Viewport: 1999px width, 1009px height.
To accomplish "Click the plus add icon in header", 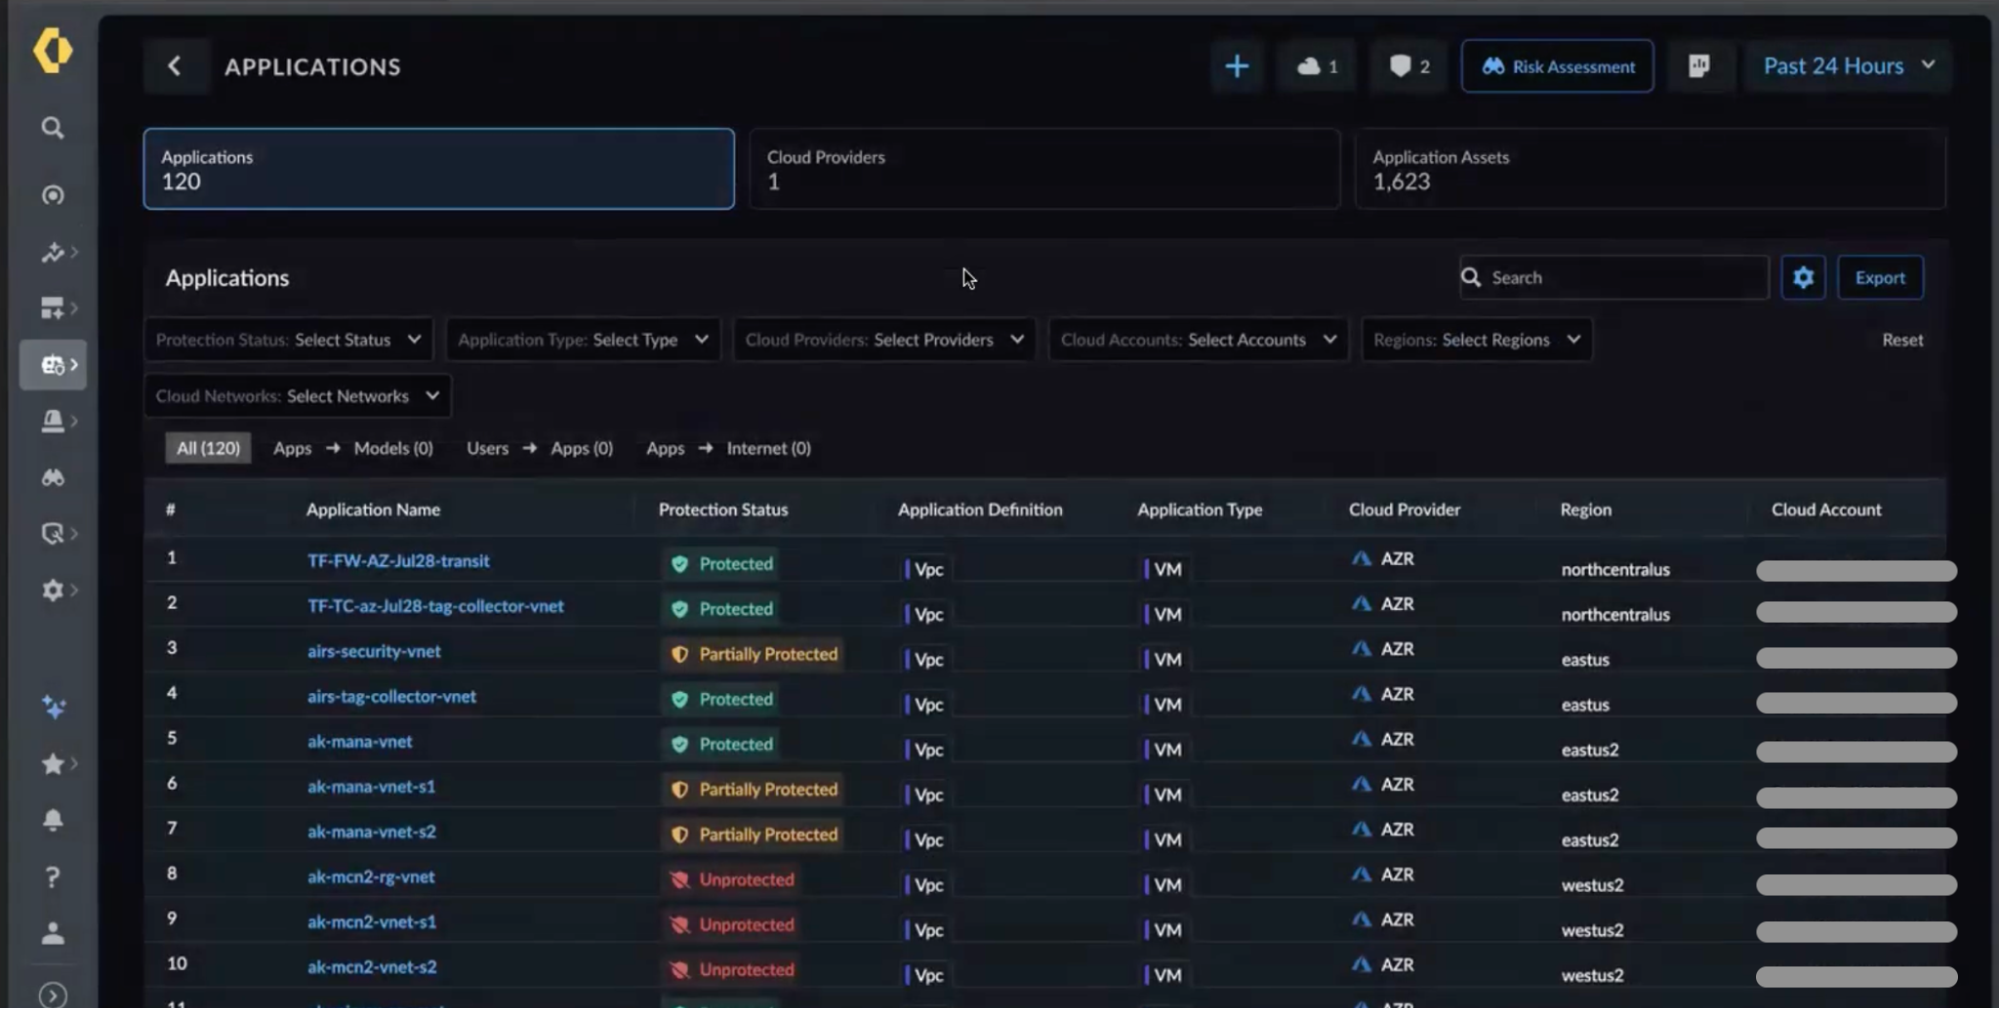I will pos(1237,66).
